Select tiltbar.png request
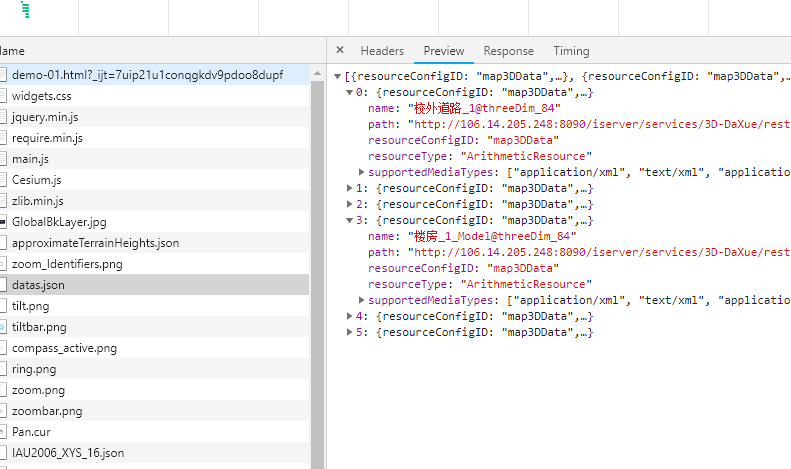The height and width of the screenshot is (469, 791). (x=154, y=327)
